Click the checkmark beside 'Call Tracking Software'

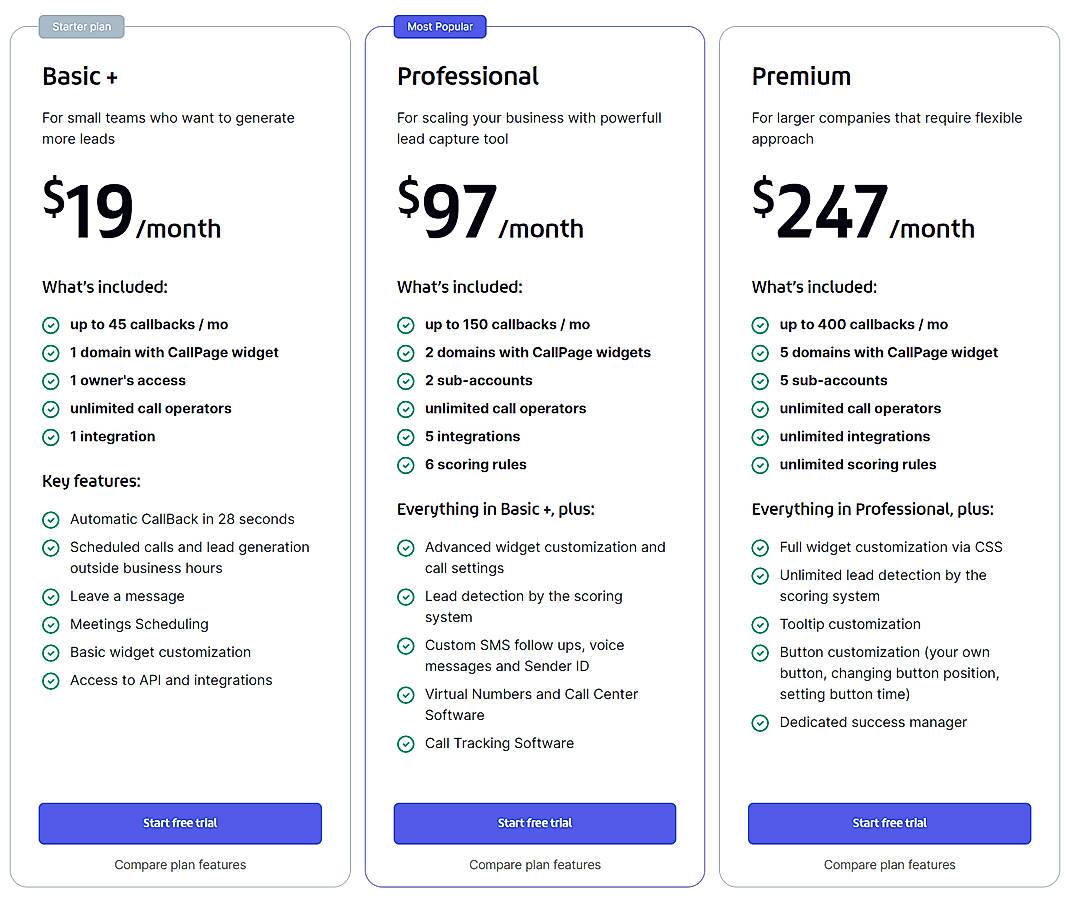click(x=406, y=744)
